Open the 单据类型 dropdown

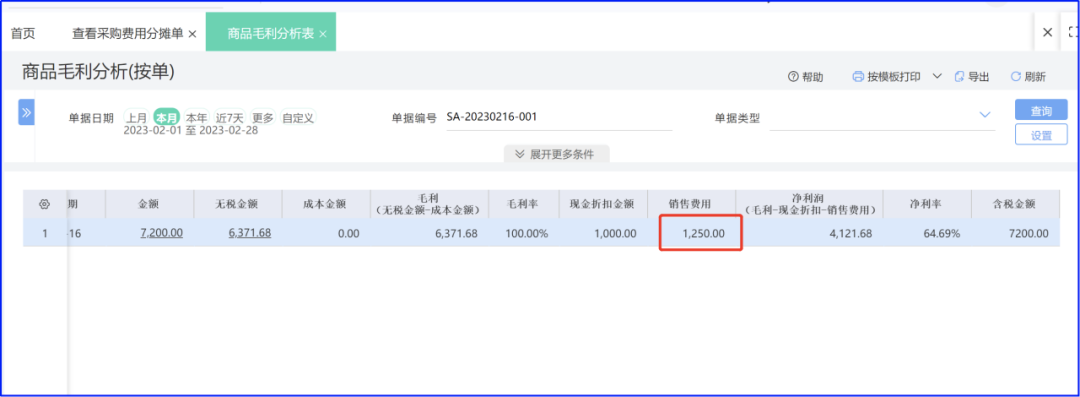point(882,117)
